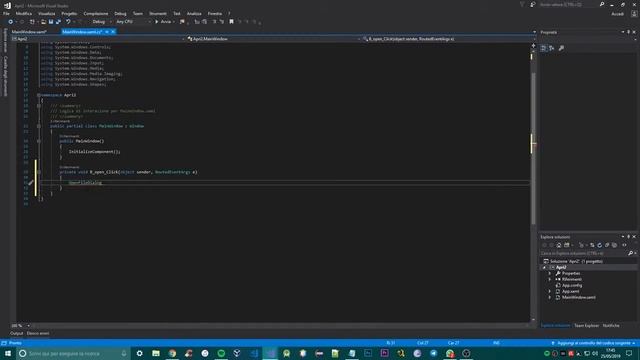The width and height of the screenshot is (640, 360).
Task: Click the OpenFileDialog text in code
Action: [85, 183]
